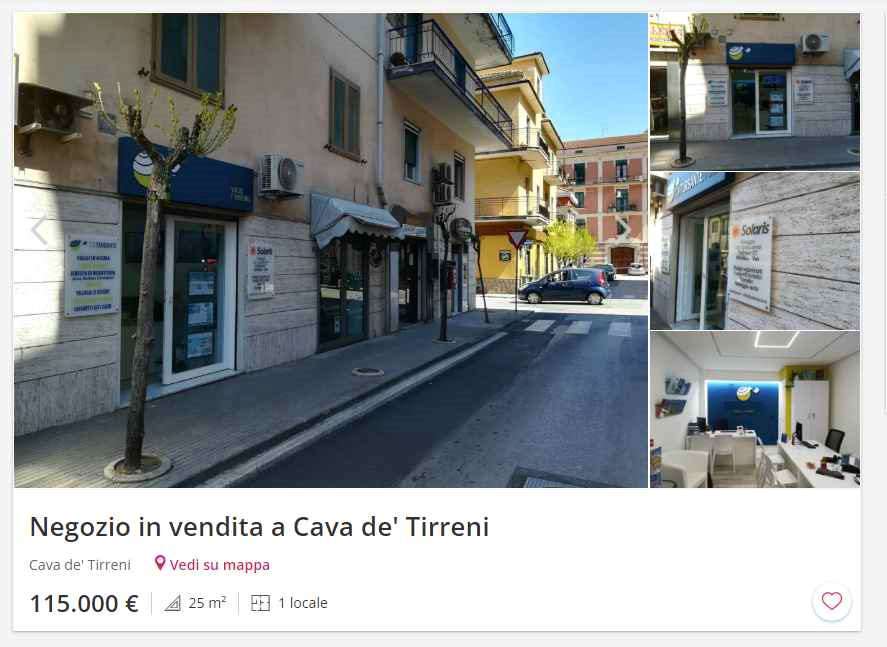Click the 25 m² area value

pyautogui.click(x=208, y=603)
